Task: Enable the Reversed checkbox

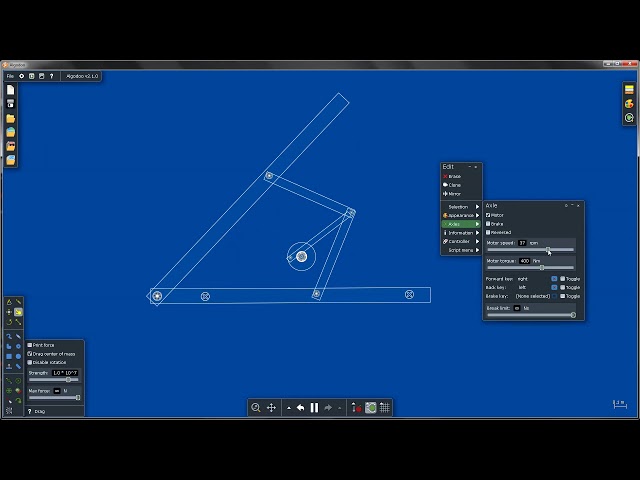Action: coord(488,232)
